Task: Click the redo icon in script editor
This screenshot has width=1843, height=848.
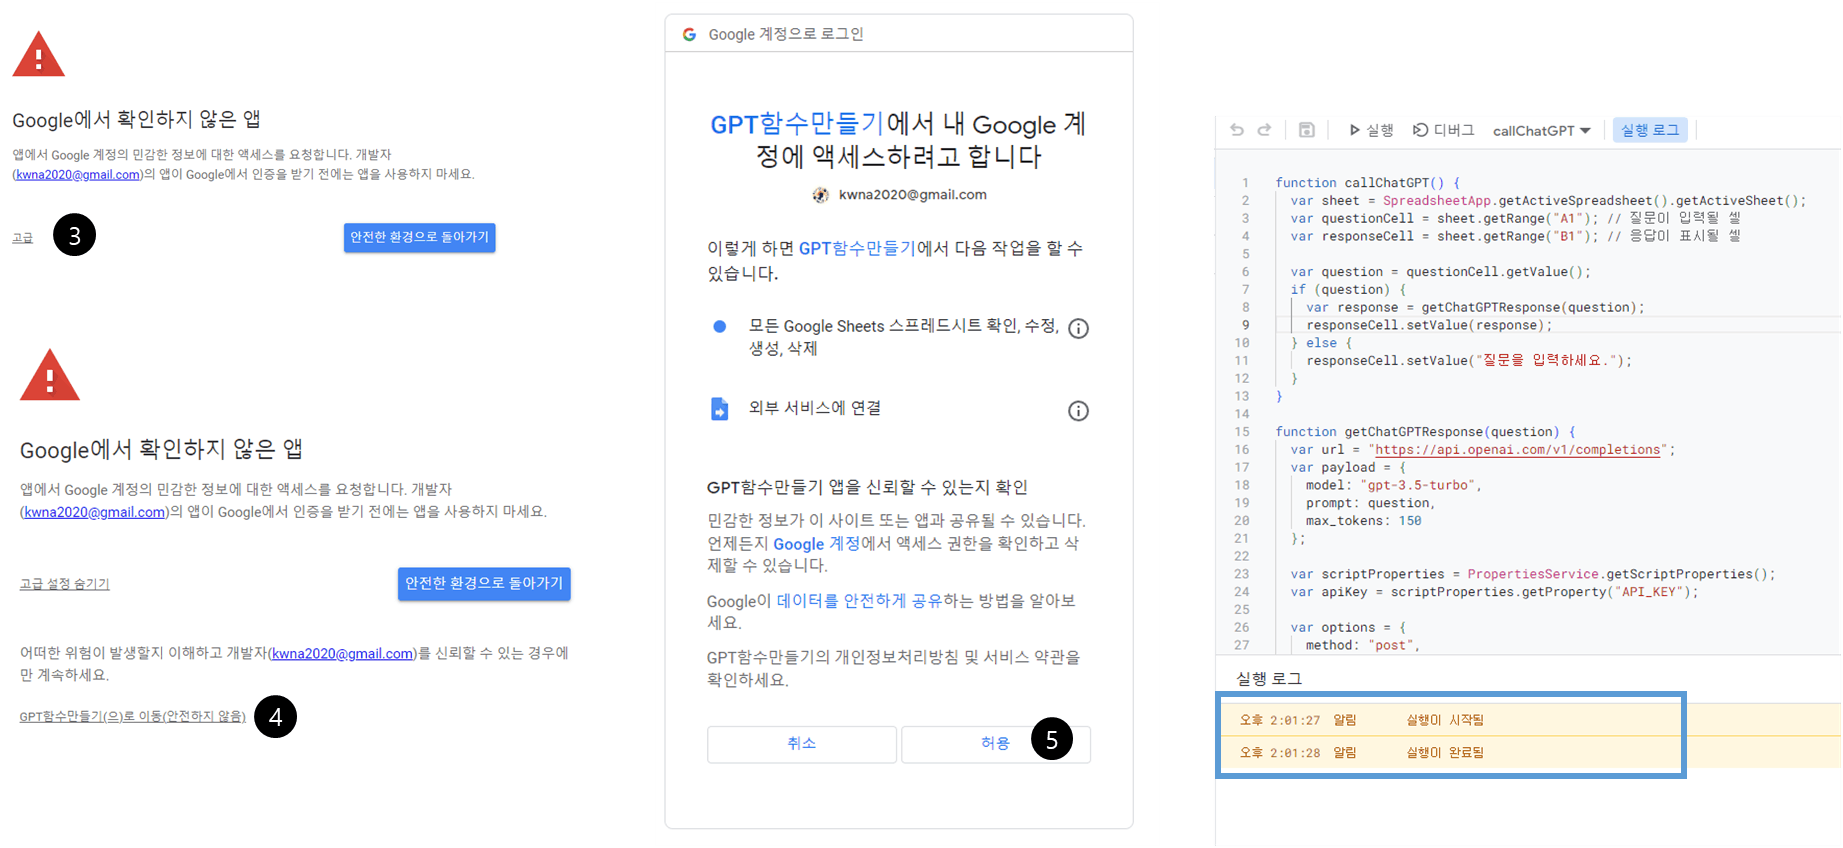Action: pos(1264,130)
